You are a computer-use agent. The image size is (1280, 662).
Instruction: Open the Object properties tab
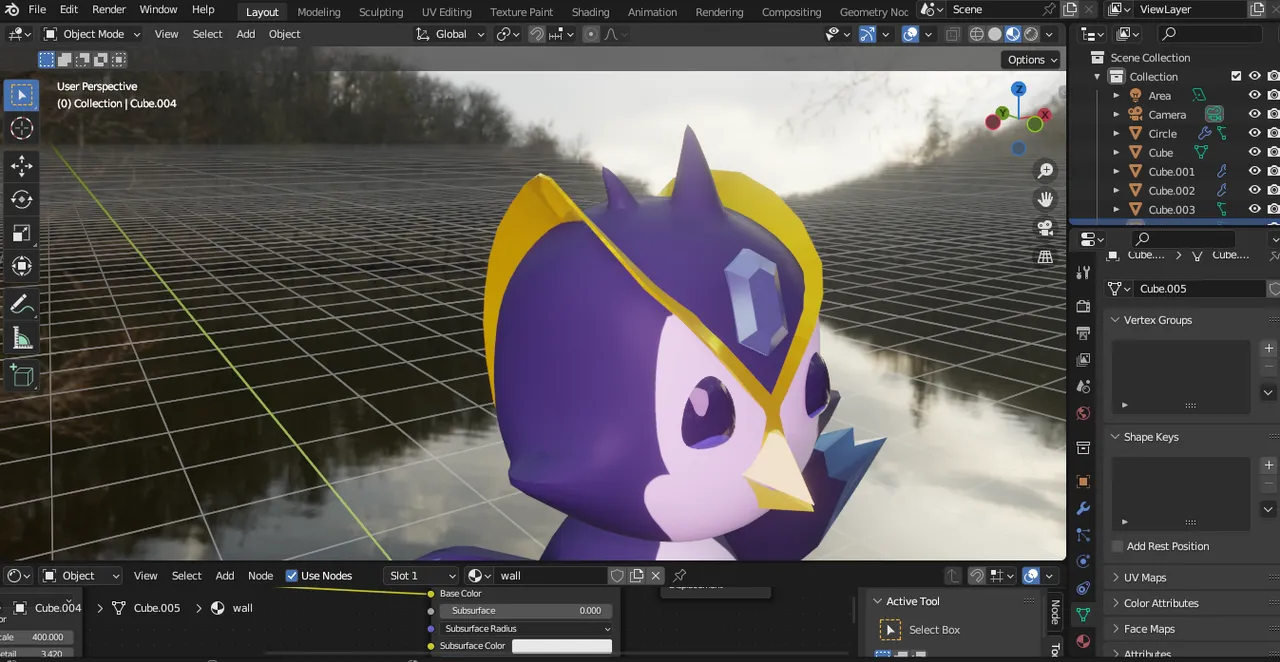pyautogui.click(x=1083, y=482)
